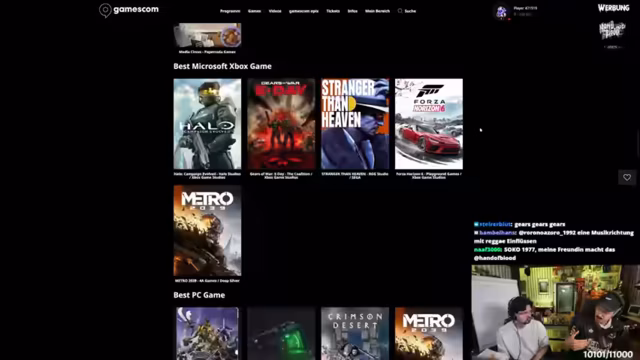Click the Media Crows thumbnail at top
Viewport: 640px width, 360px height.
click(207, 35)
